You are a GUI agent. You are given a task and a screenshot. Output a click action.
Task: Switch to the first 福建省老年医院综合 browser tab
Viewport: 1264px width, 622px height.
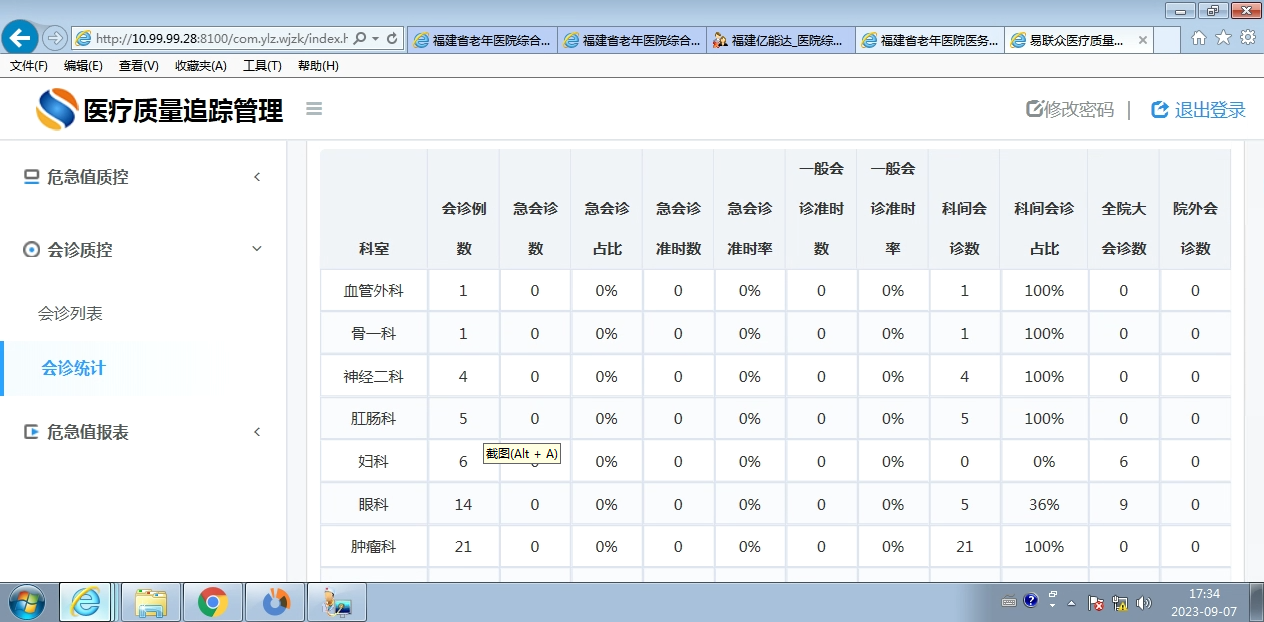[x=482, y=40]
